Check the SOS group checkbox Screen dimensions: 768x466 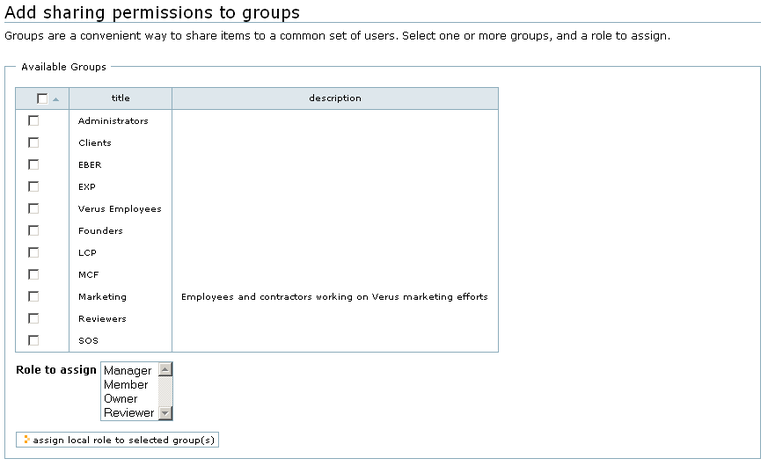coord(34,341)
